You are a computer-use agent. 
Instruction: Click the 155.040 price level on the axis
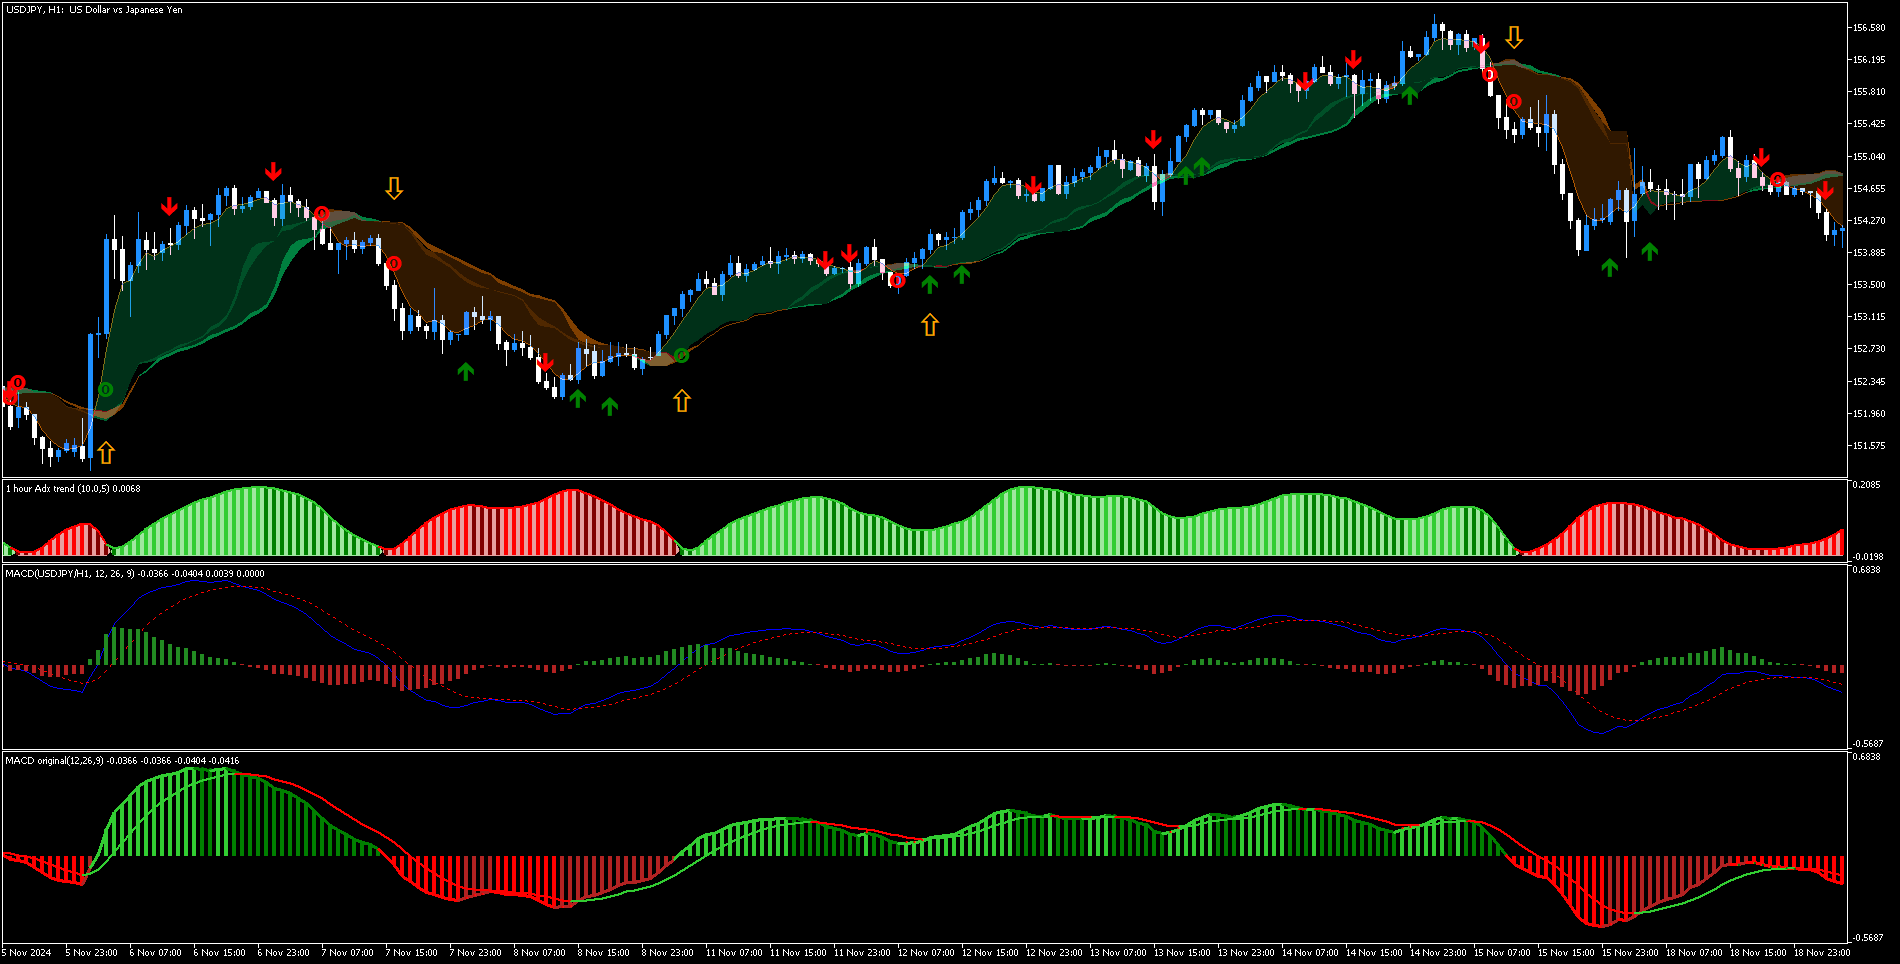click(1868, 156)
